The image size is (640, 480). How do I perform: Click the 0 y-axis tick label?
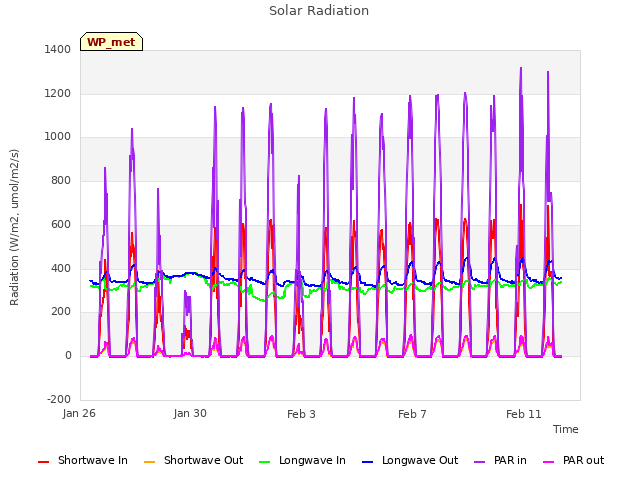68,356
